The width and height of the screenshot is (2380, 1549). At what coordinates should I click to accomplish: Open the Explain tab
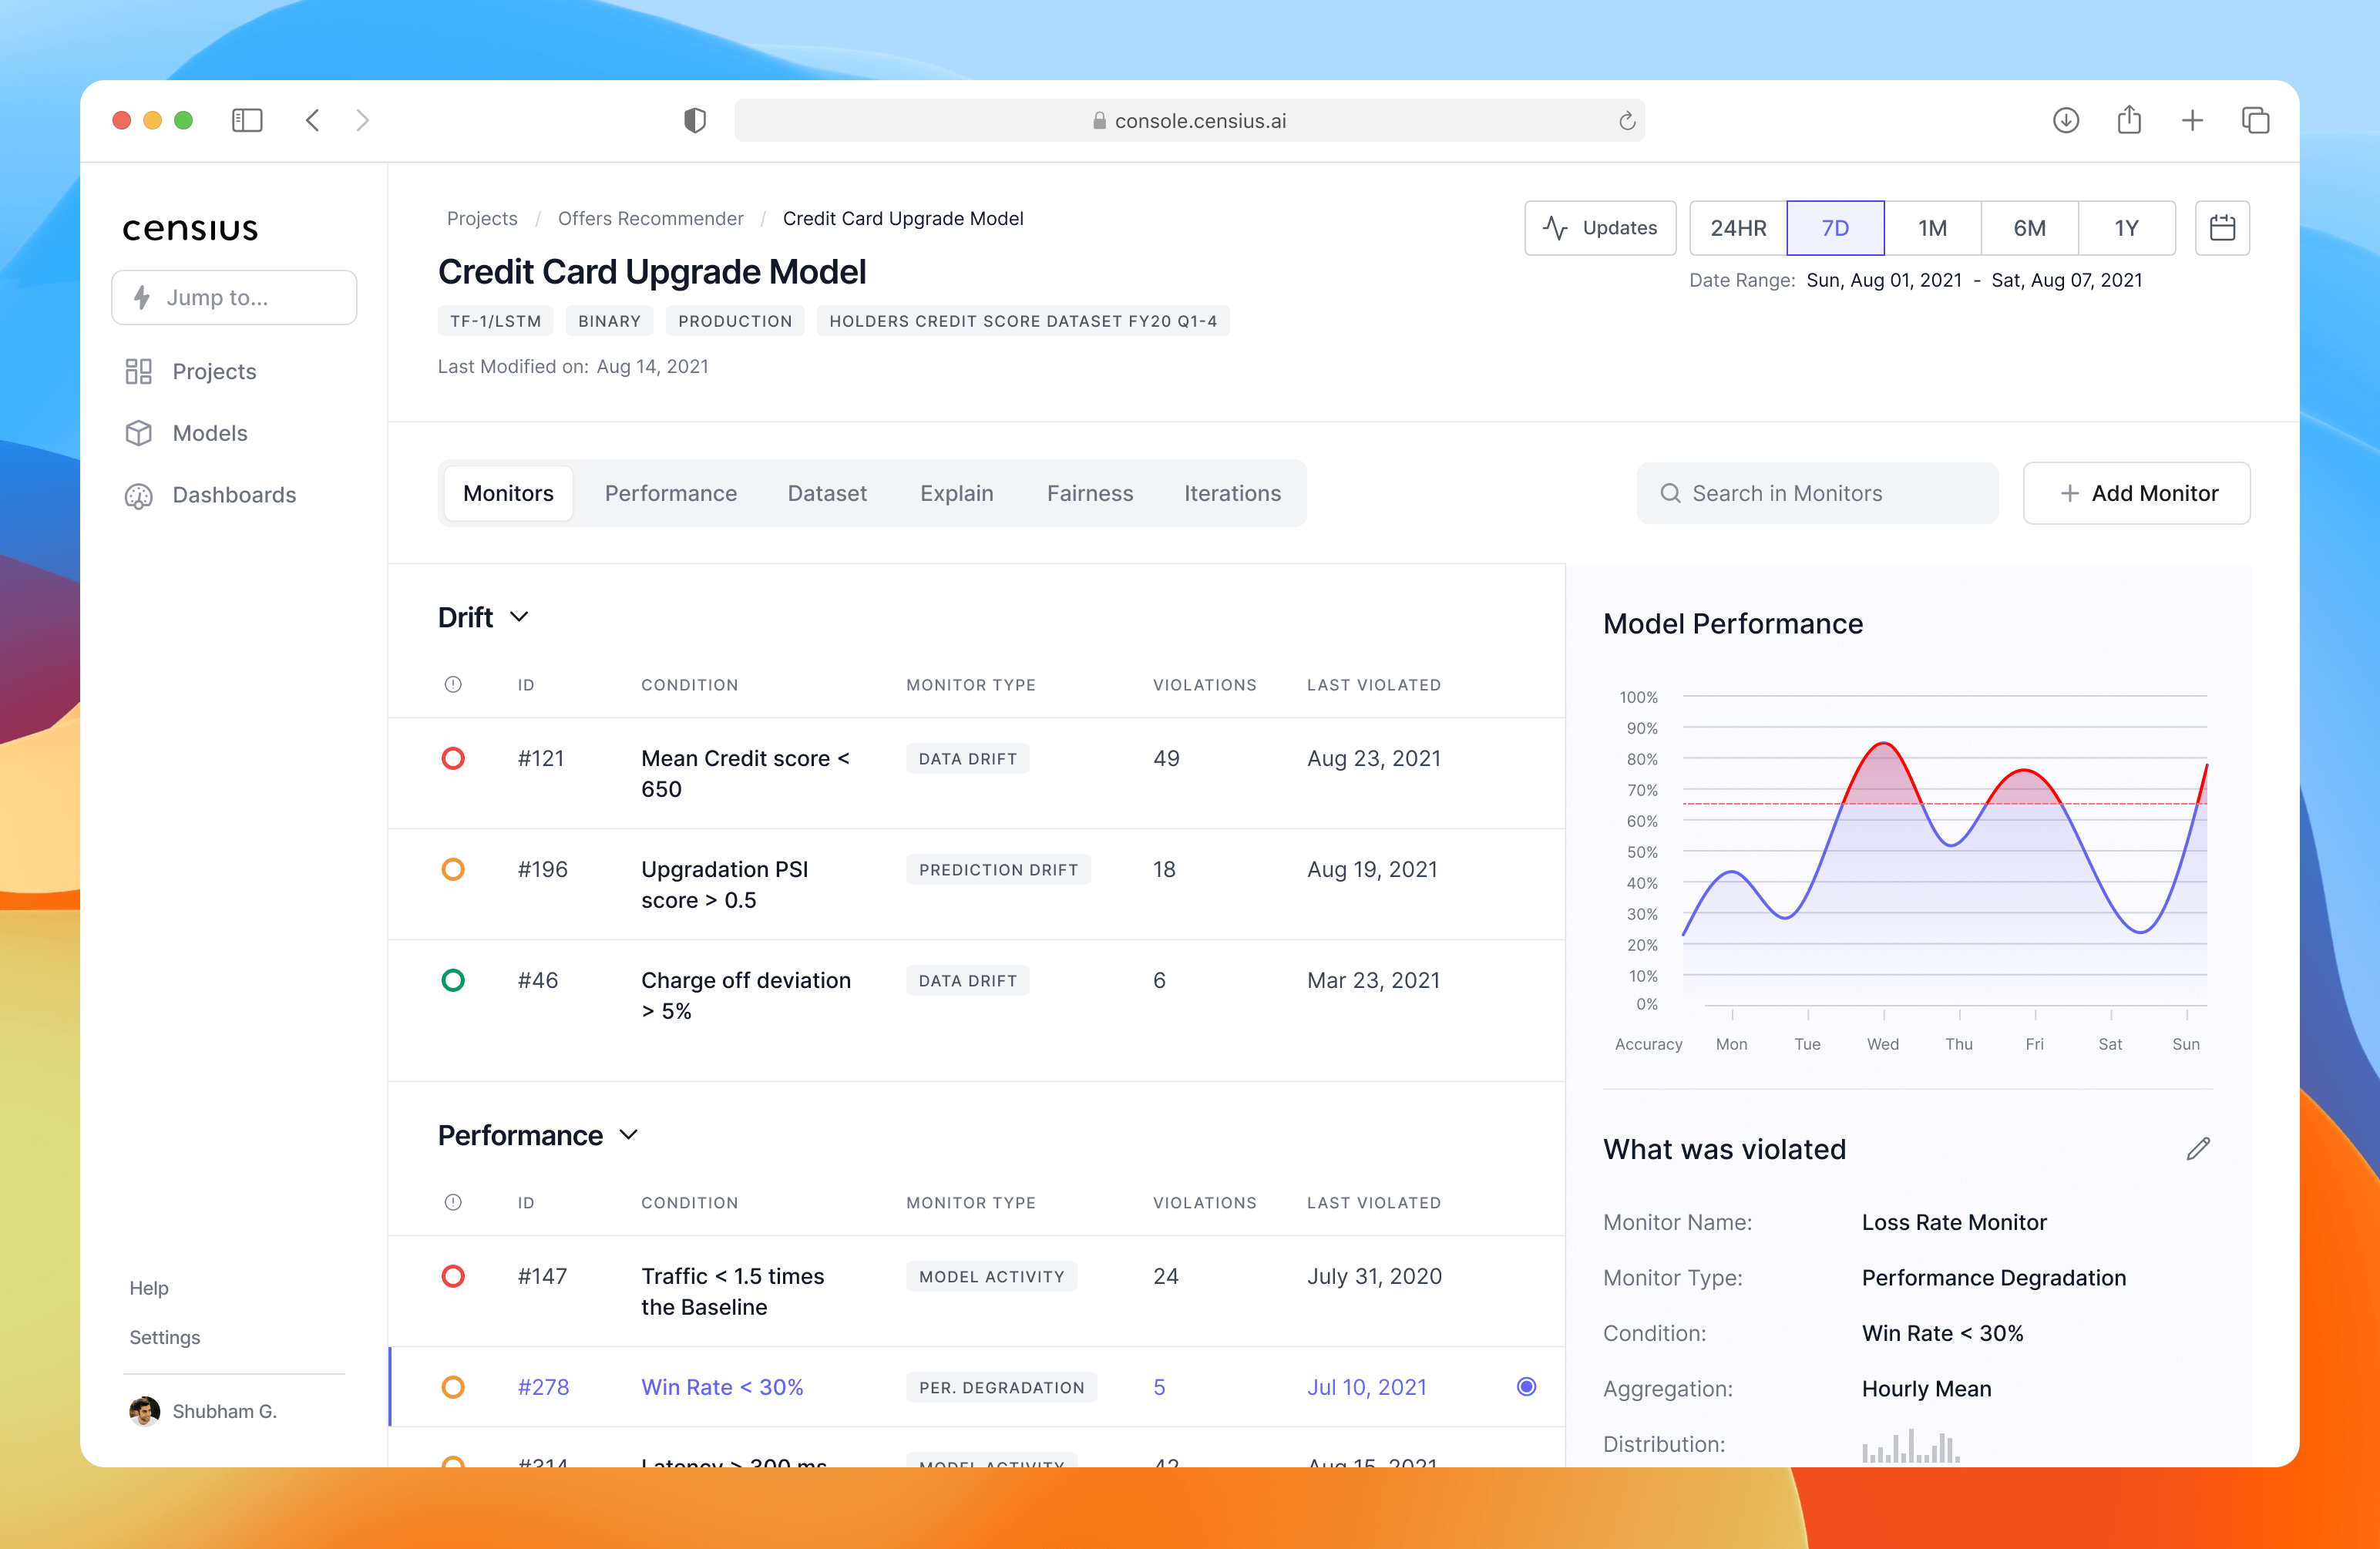point(957,493)
